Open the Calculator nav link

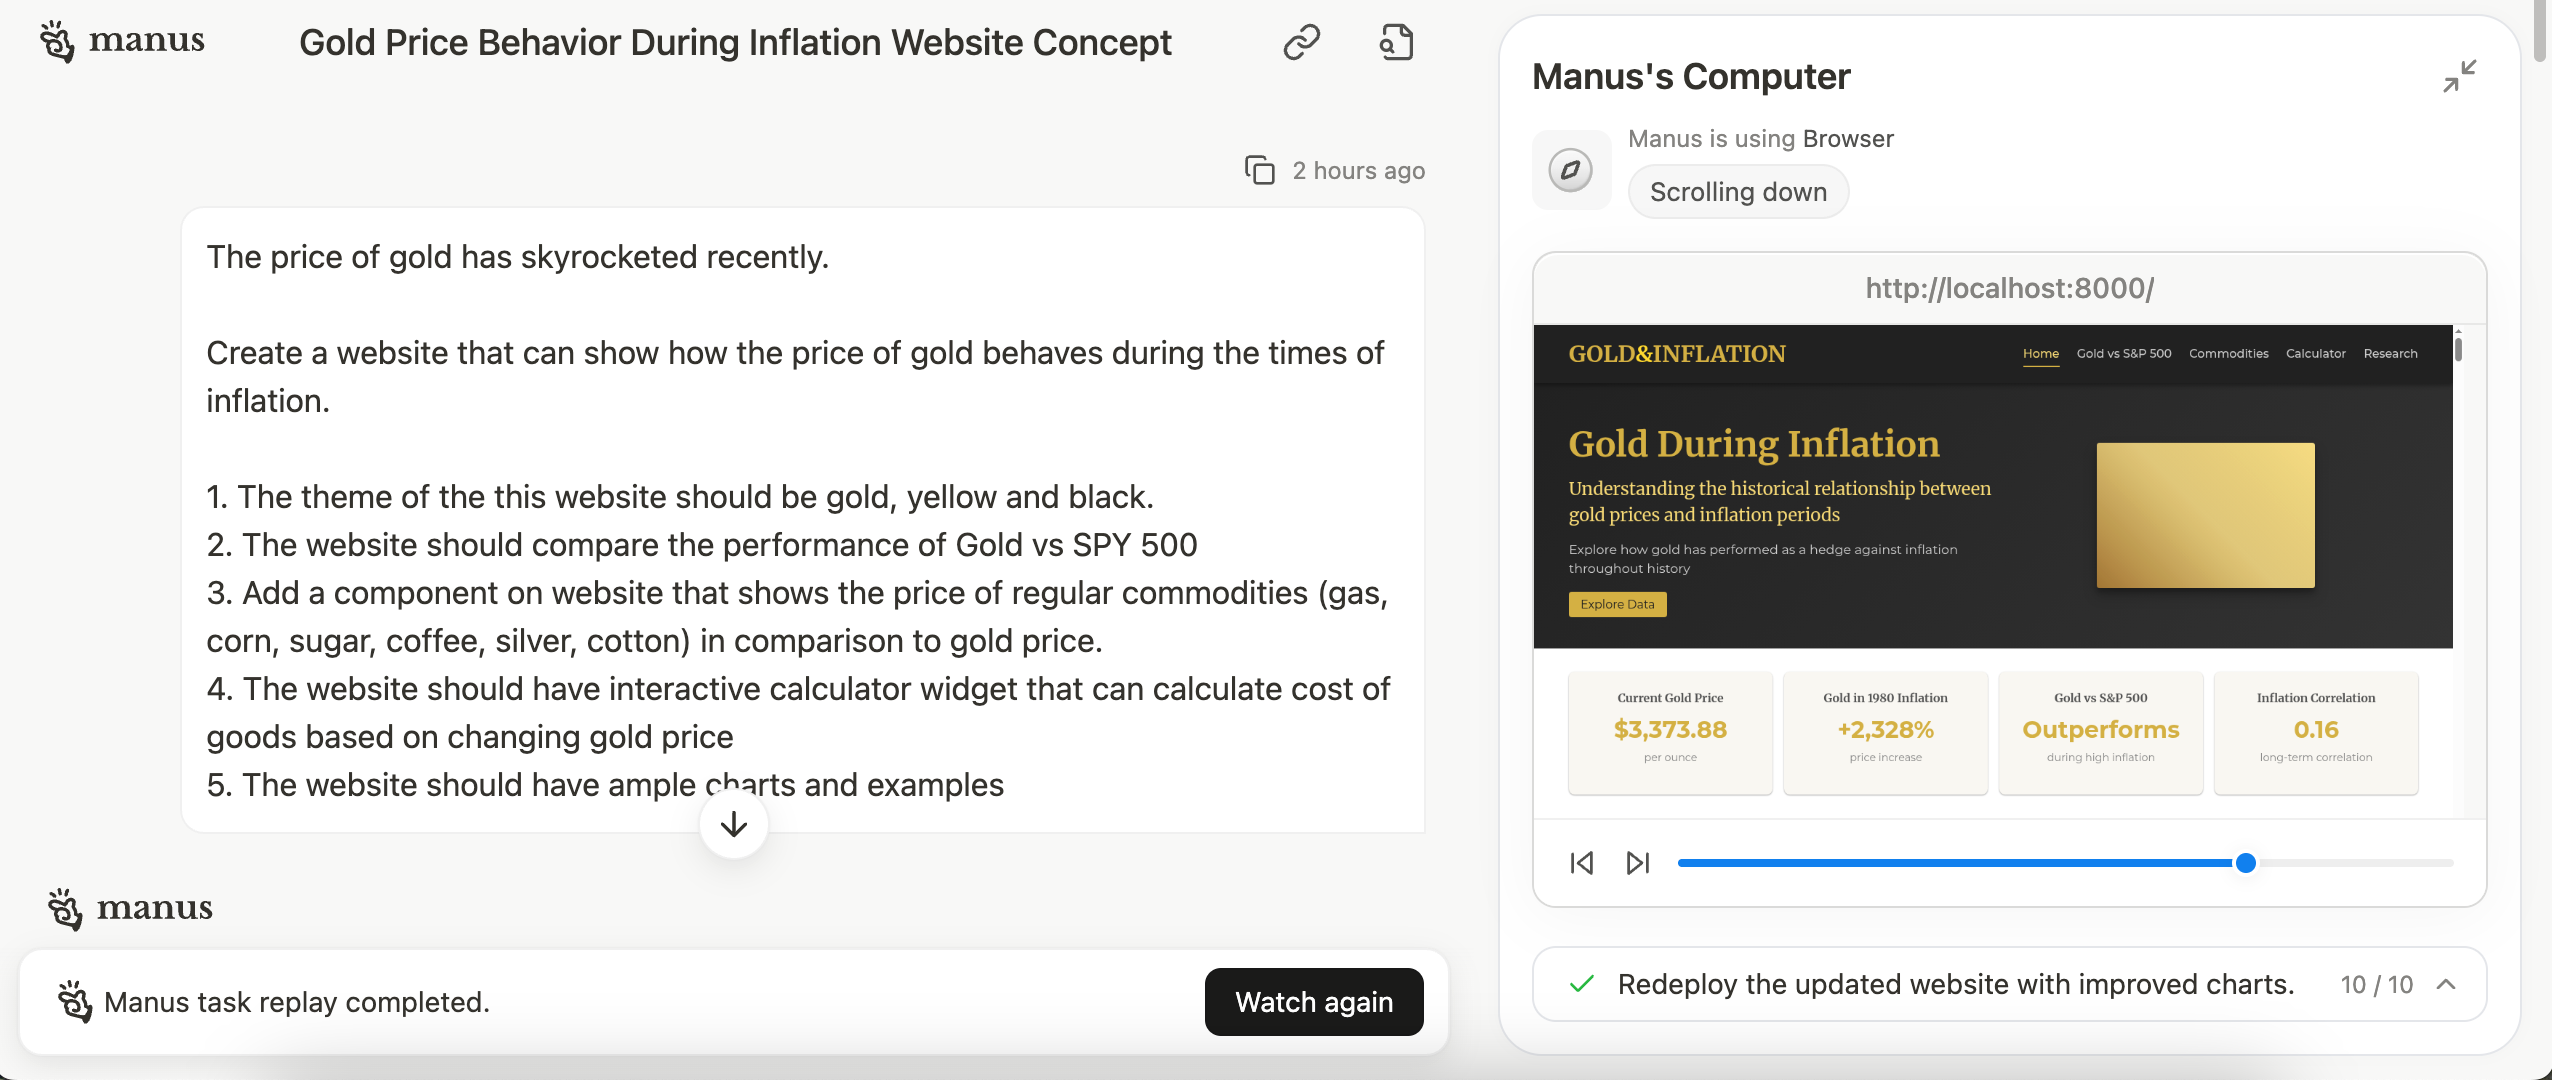(2315, 354)
